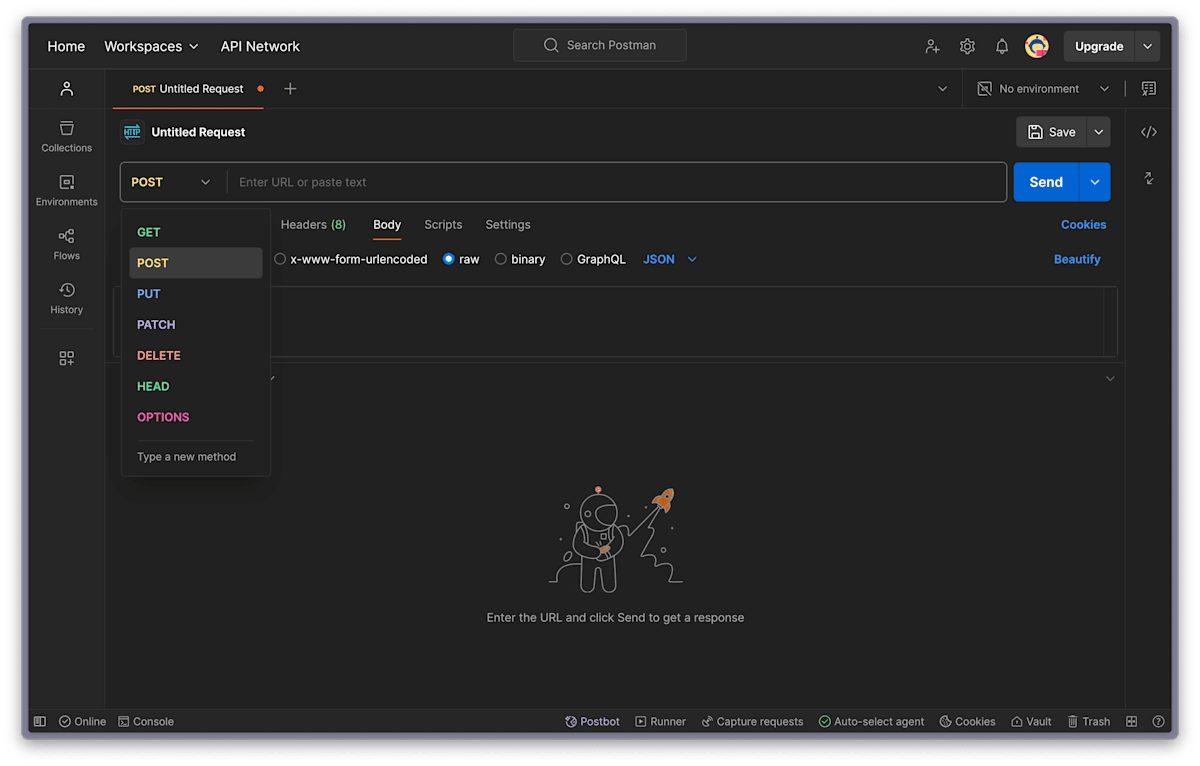Choose POST from the method list
Screen dimensions: 1200x766
click(x=196, y=263)
